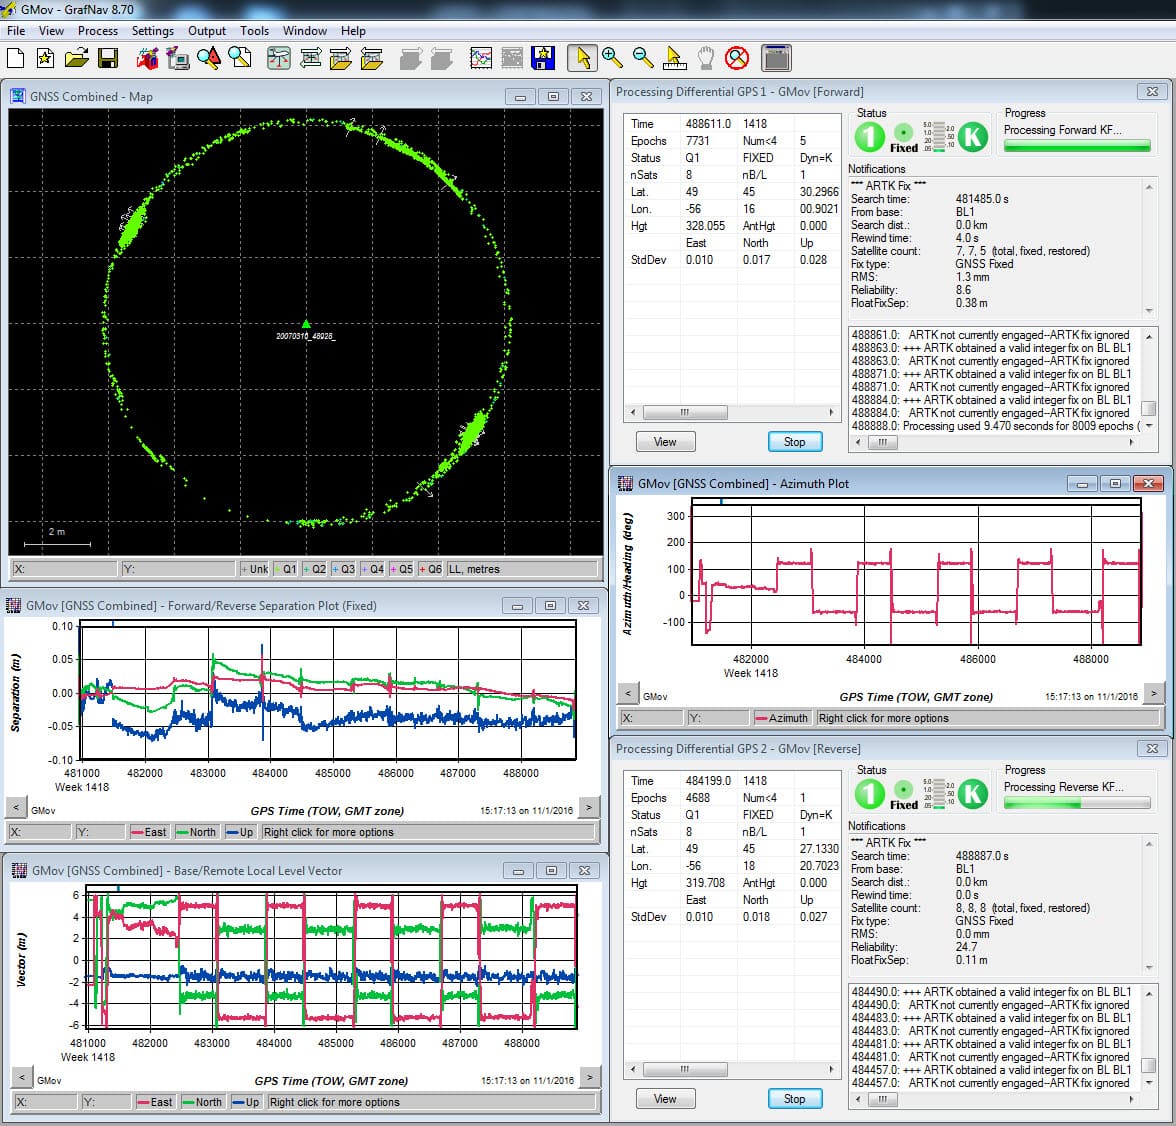The height and width of the screenshot is (1126, 1176).
Task: Click the Azimuth legend label
Action: pos(782,718)
